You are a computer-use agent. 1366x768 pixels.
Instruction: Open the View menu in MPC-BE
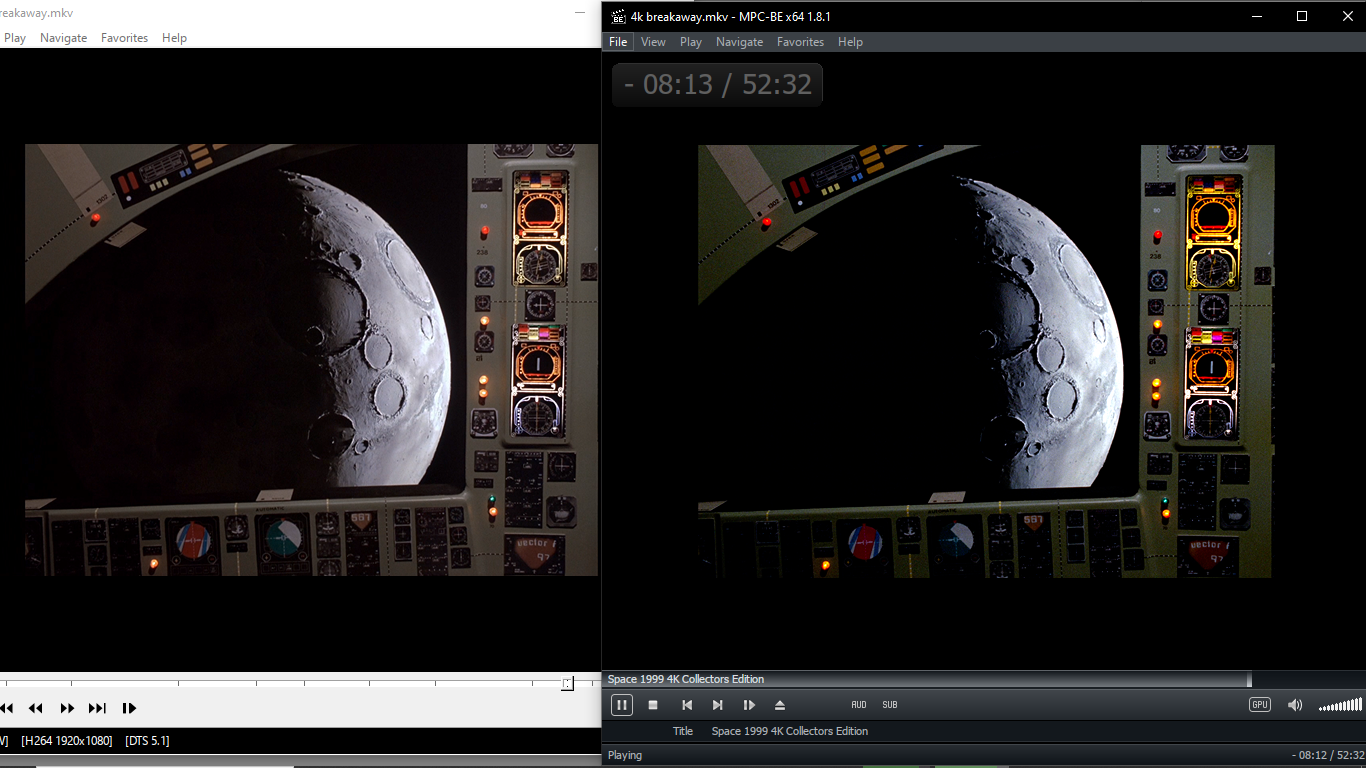(x=653, y=42)
